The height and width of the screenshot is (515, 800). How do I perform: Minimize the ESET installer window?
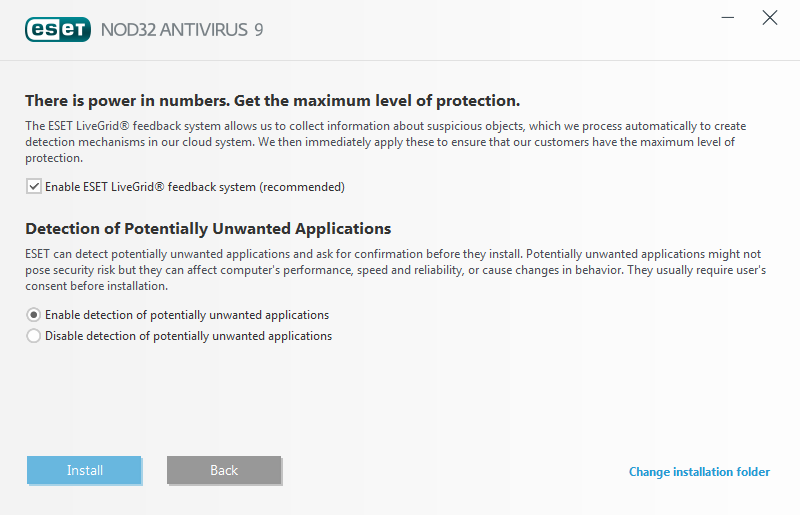point(728,18)
